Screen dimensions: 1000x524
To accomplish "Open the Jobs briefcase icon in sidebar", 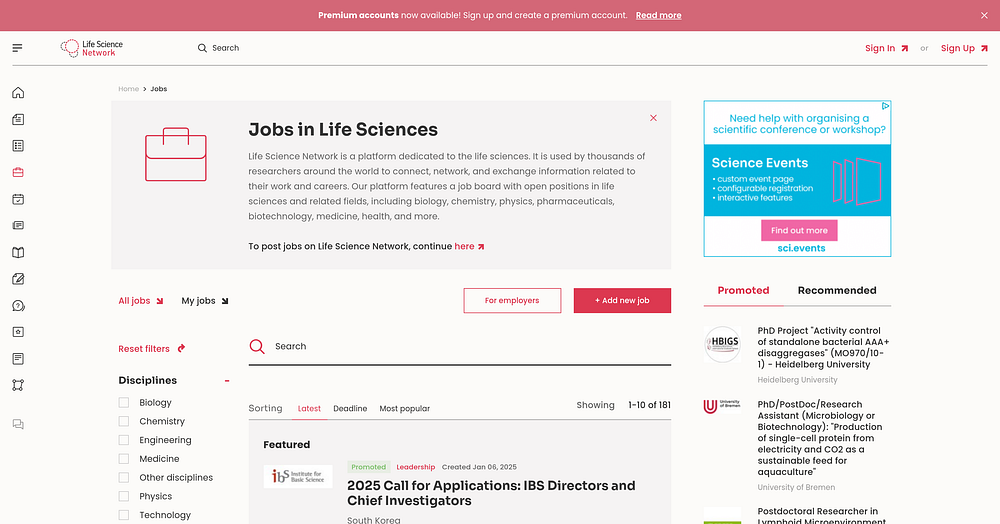I will tap(18, 172).
